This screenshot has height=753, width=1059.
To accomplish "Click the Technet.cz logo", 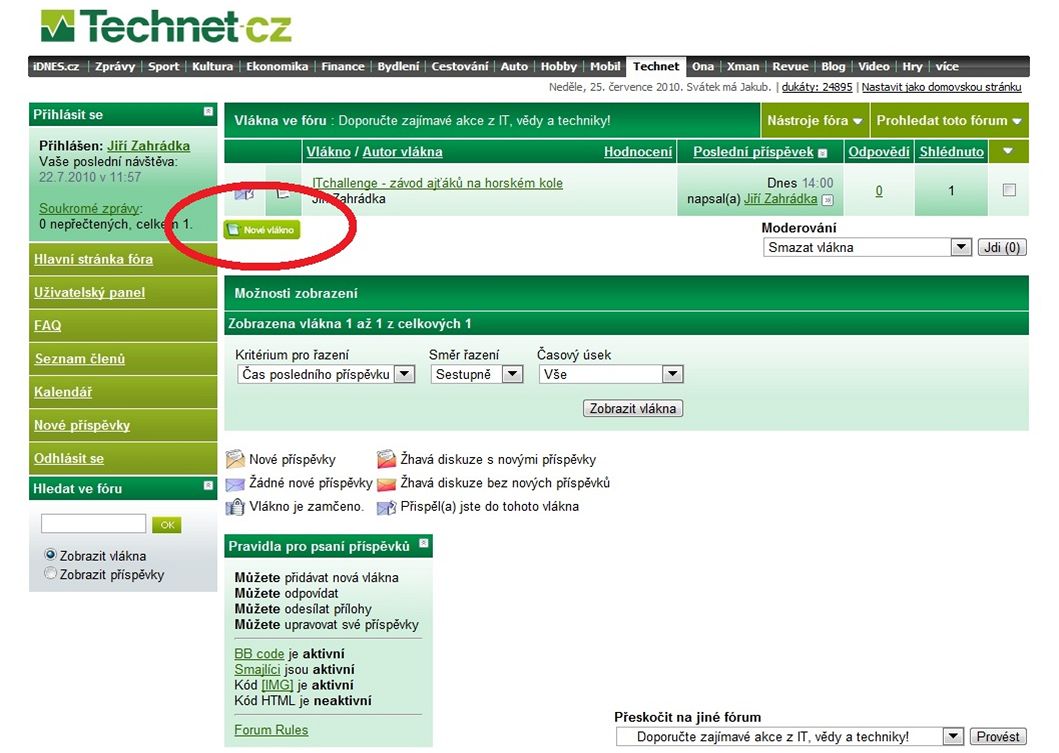I will point(166,28).
